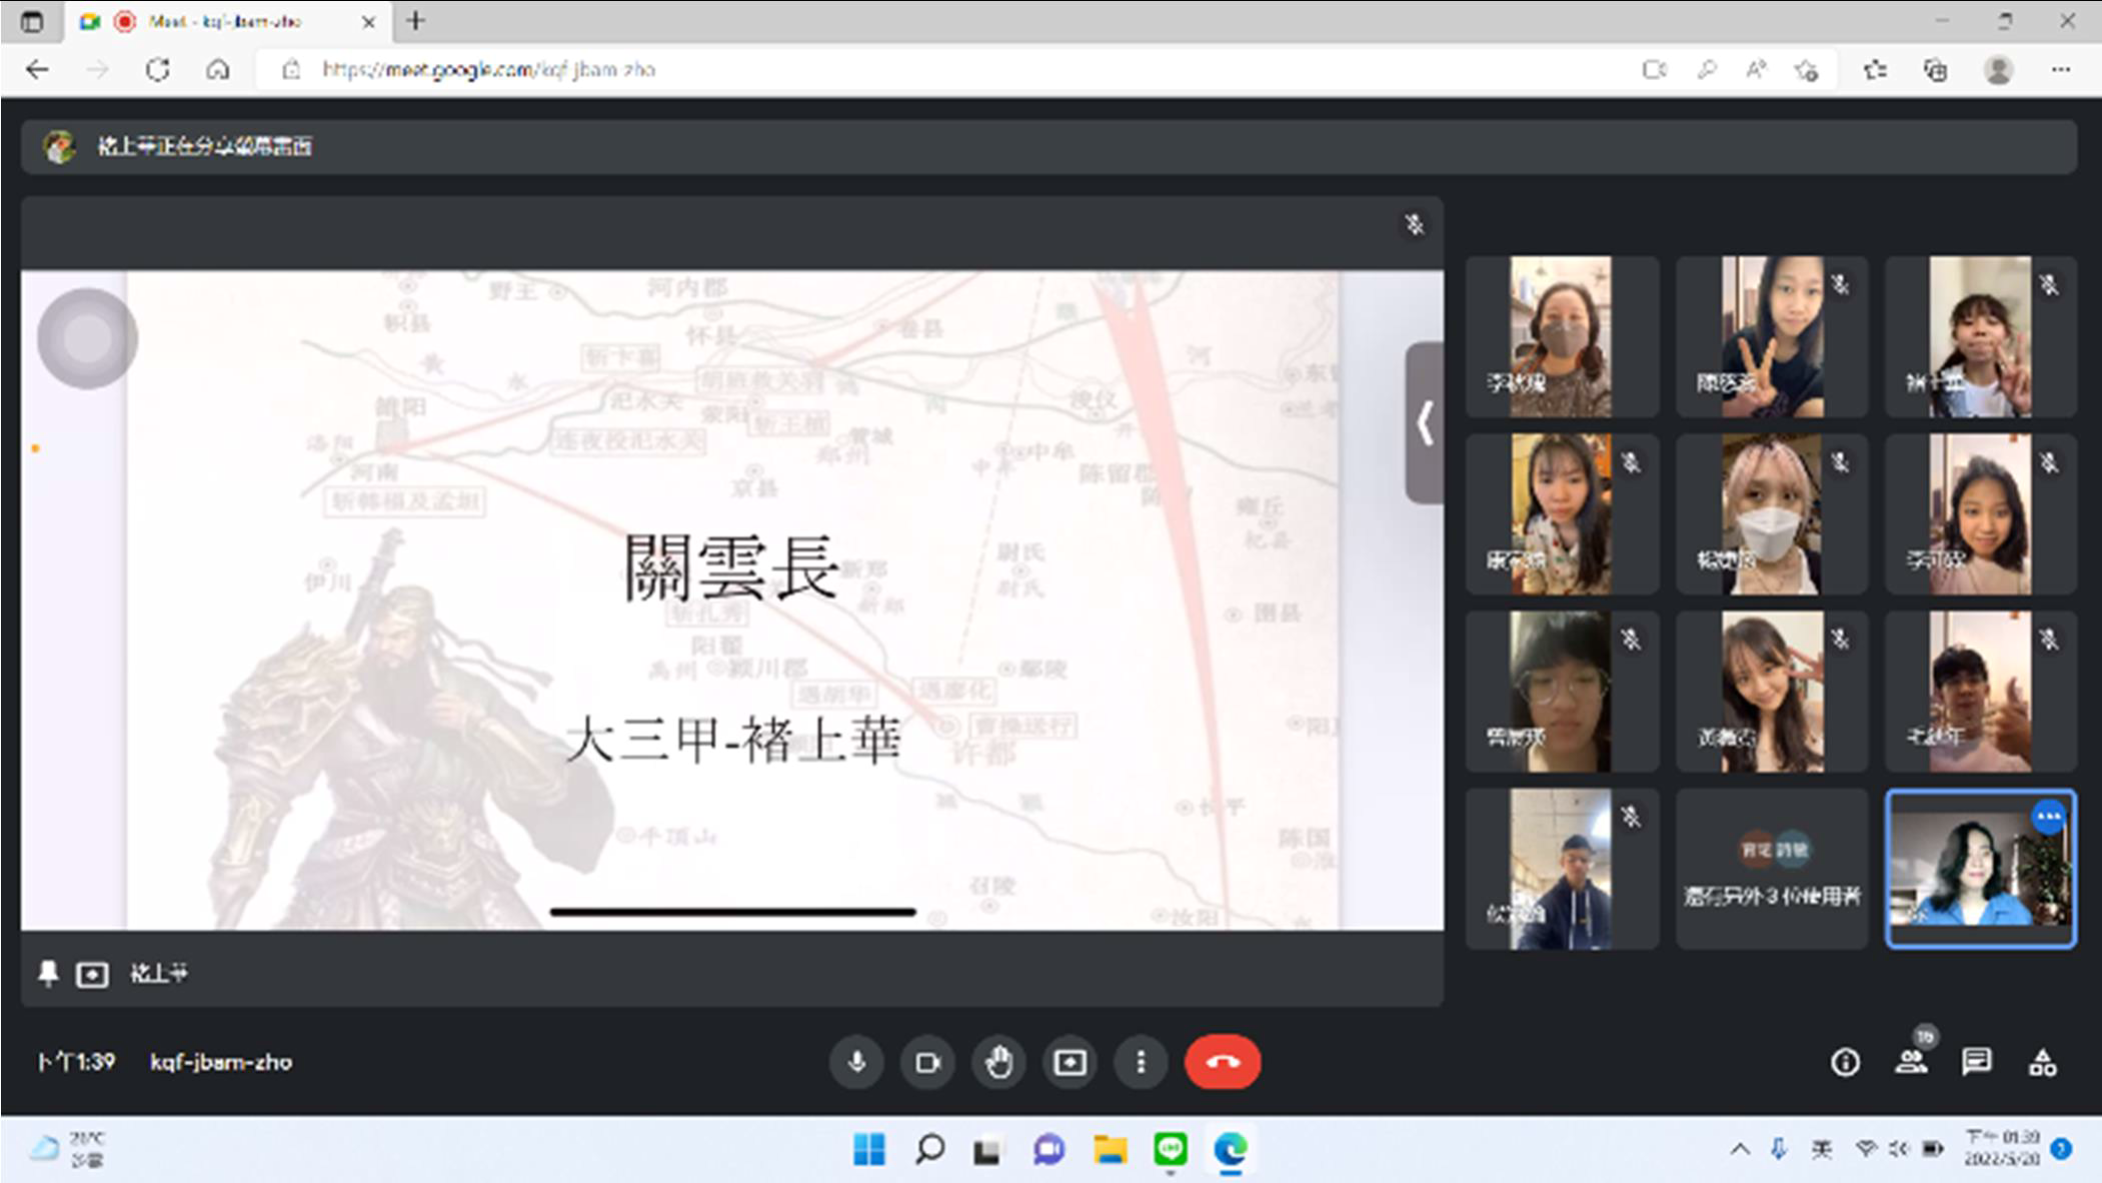Show hidden system tray icons
This screenshot has width=2102, height=1183.
(x=1740, y=1150)
